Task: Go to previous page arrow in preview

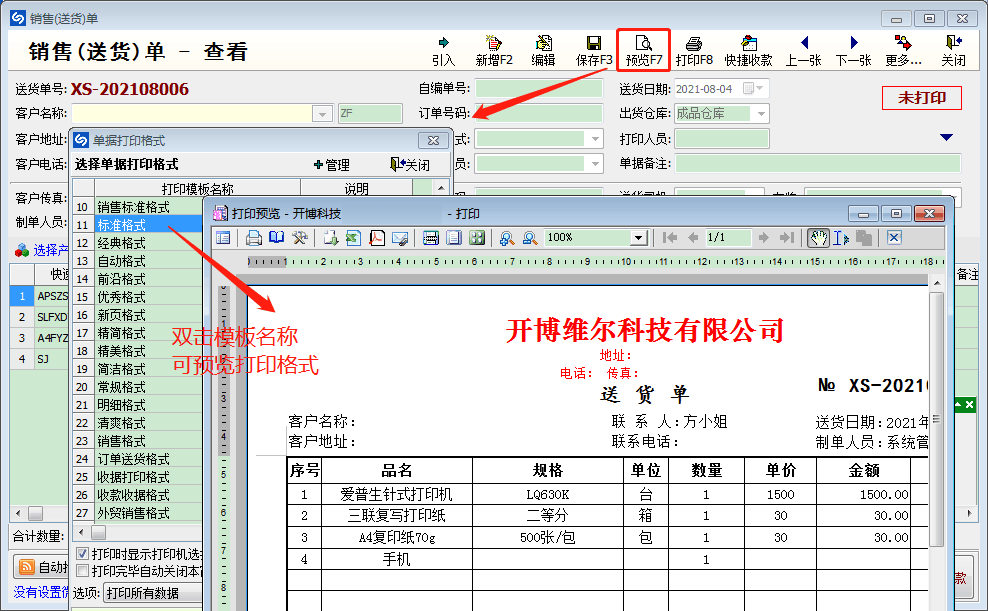Action: click(693, 237)
